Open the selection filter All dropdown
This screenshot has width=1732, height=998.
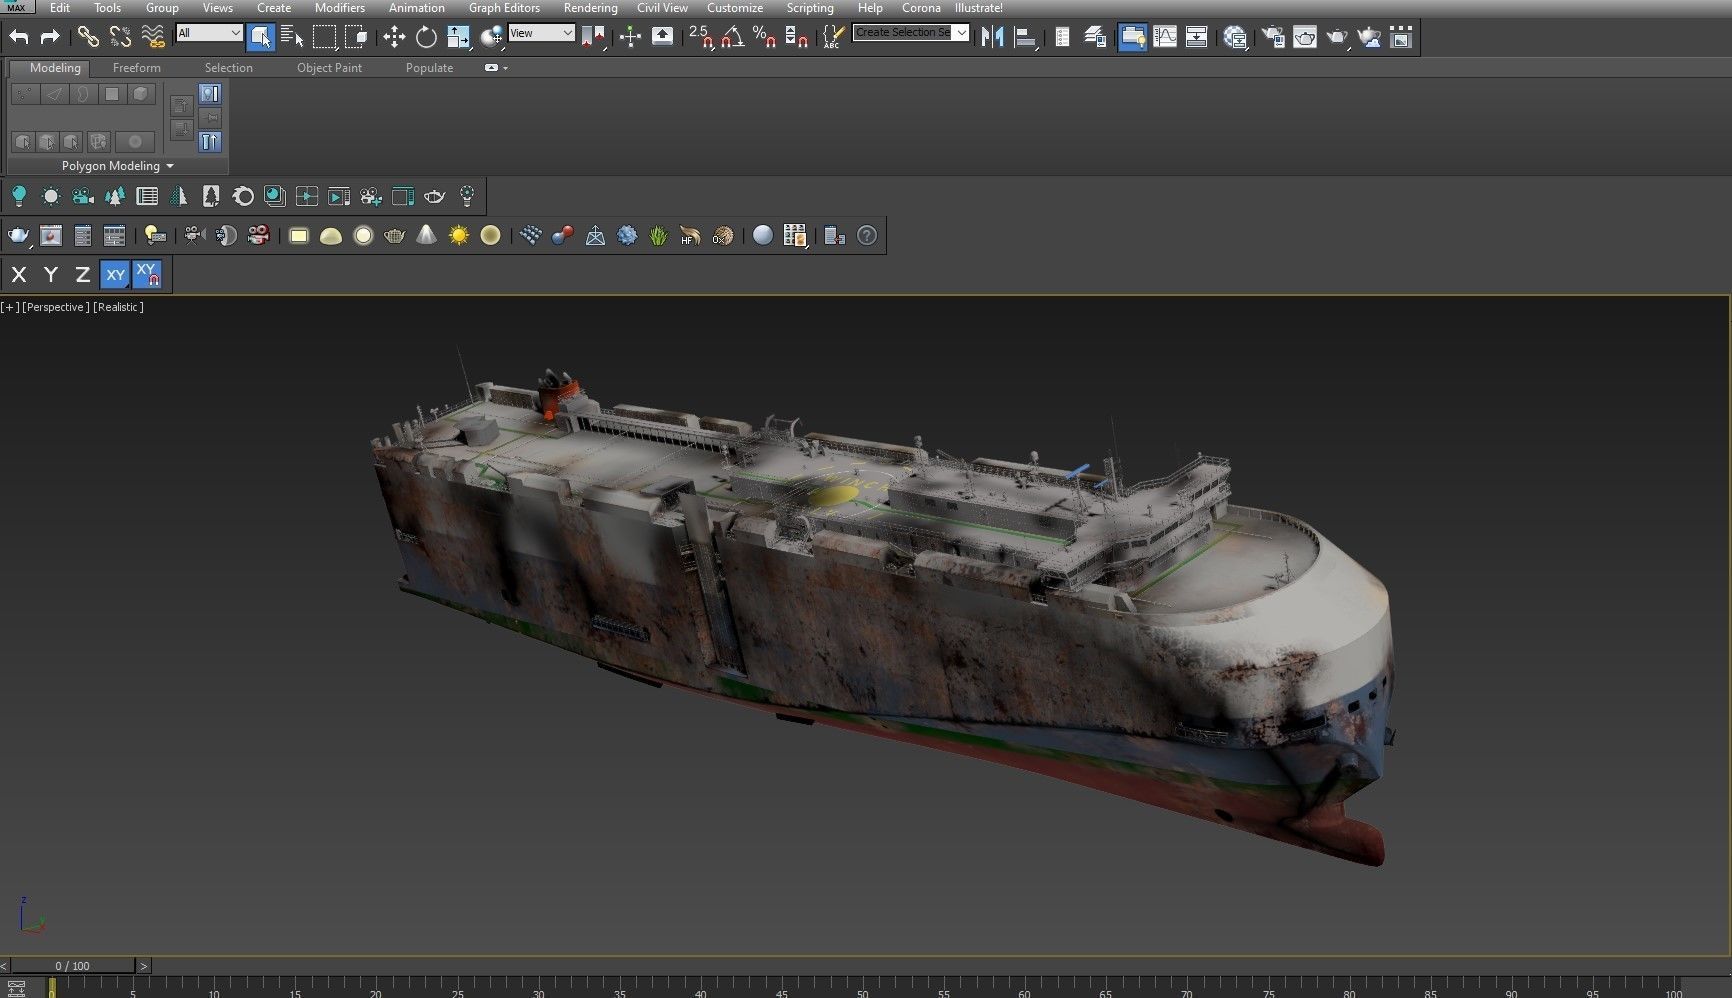(209, 33)
